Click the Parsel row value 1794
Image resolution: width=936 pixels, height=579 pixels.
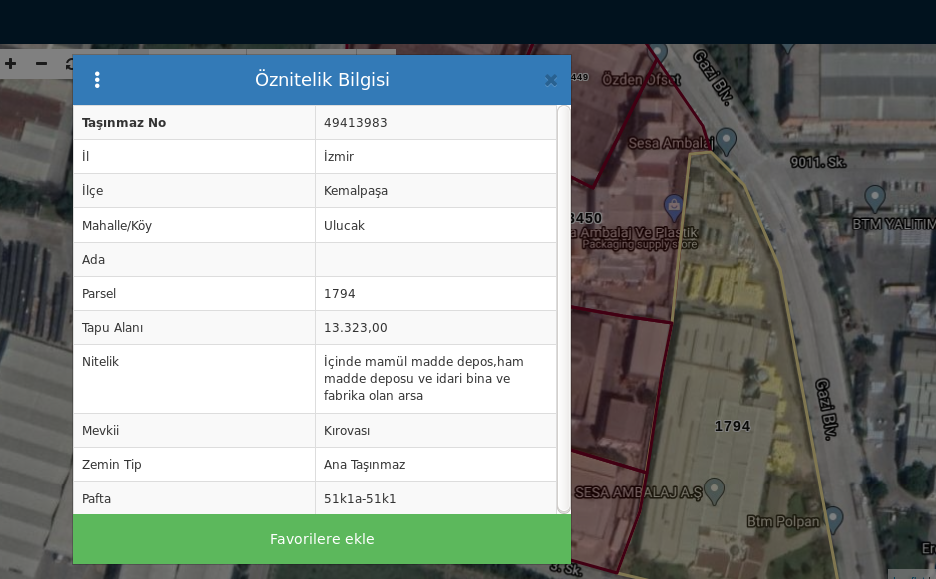tap(340, 294)
